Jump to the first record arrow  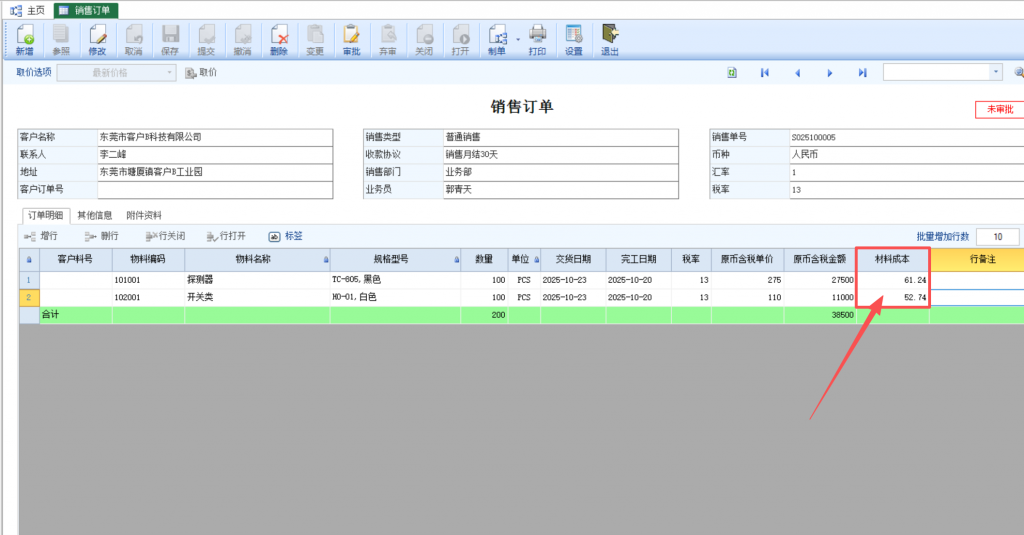(x=764, y=73)
